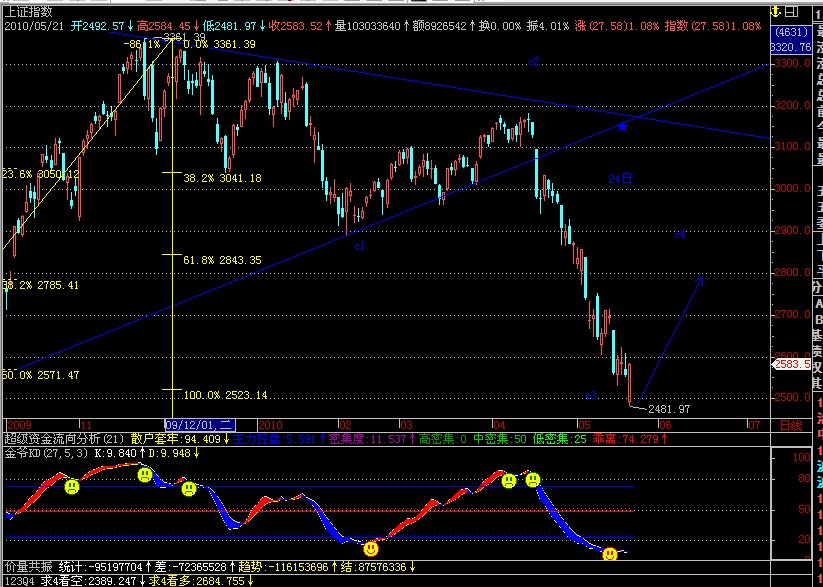Click the 价量共振 indicator name
Image resolution: width=823 pixels, height=587 pixels.
[28, 567]
